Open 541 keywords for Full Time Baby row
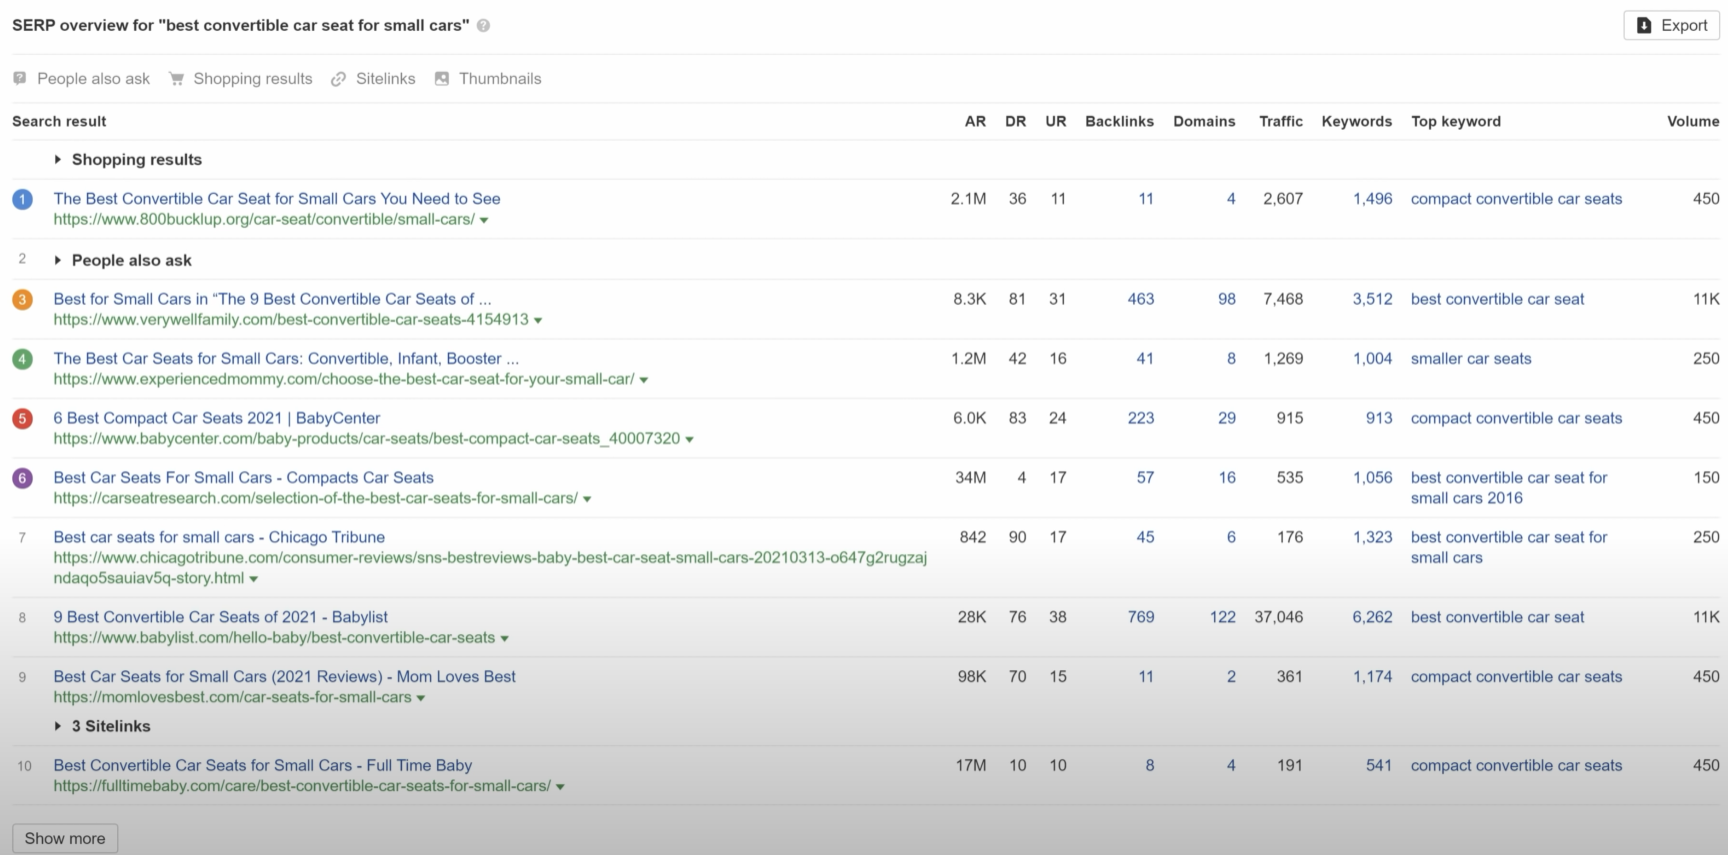The width and height of the screenshot is (1728, 855). (1379, 766)
